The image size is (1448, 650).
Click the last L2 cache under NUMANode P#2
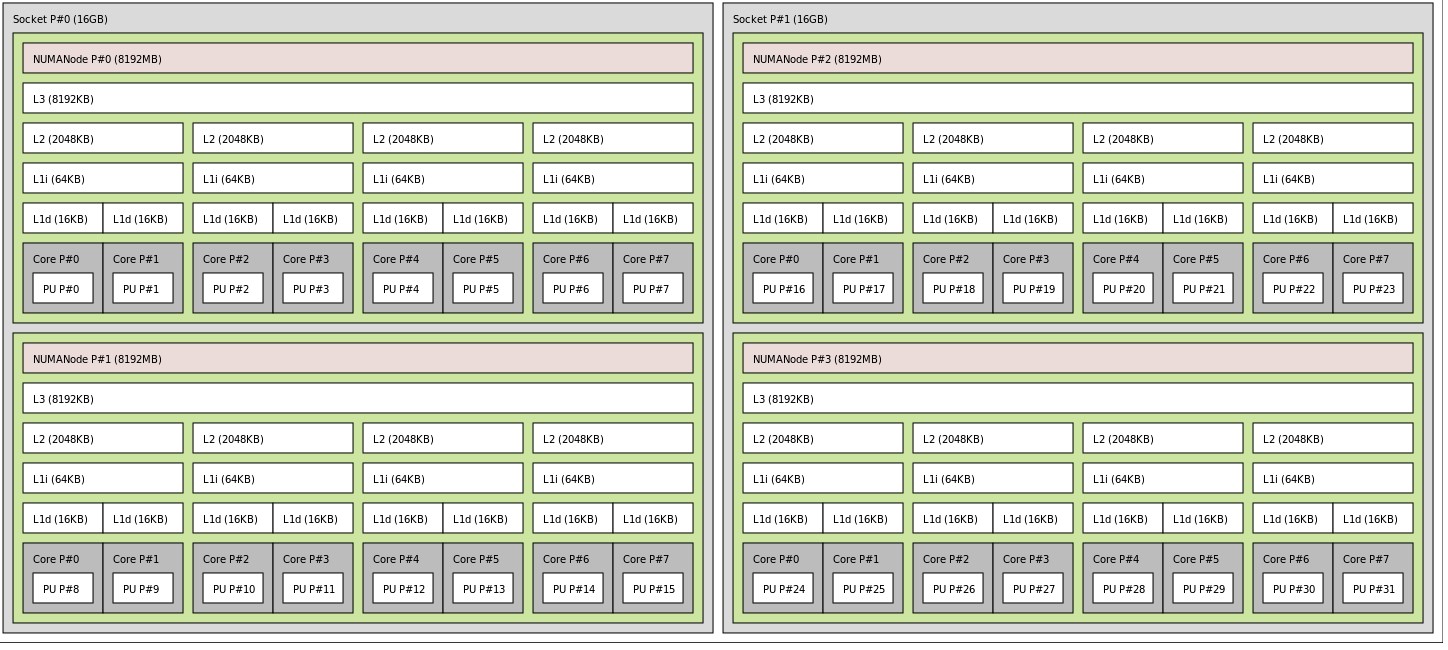pos(1332,137)
